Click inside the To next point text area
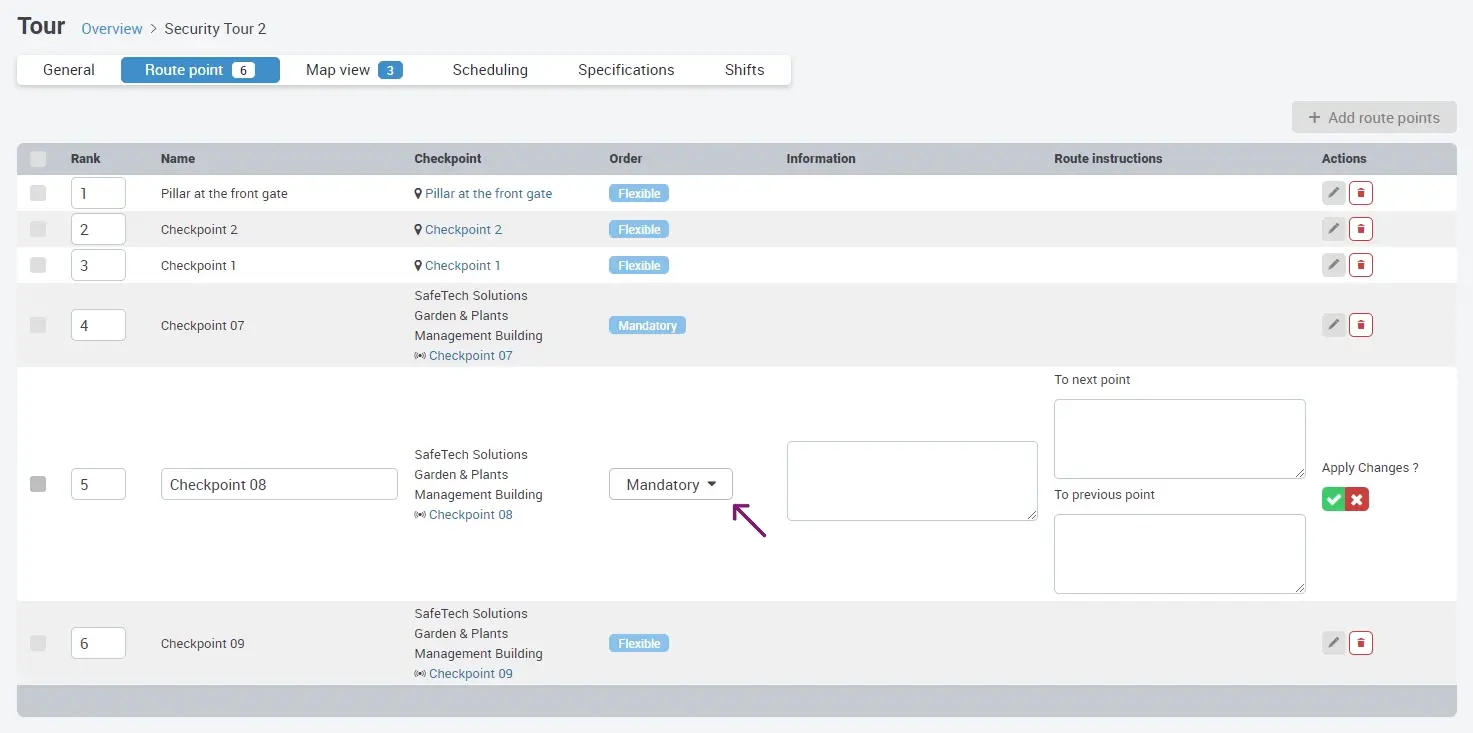Viewport: 1473px width, 733px height. 1178,438
